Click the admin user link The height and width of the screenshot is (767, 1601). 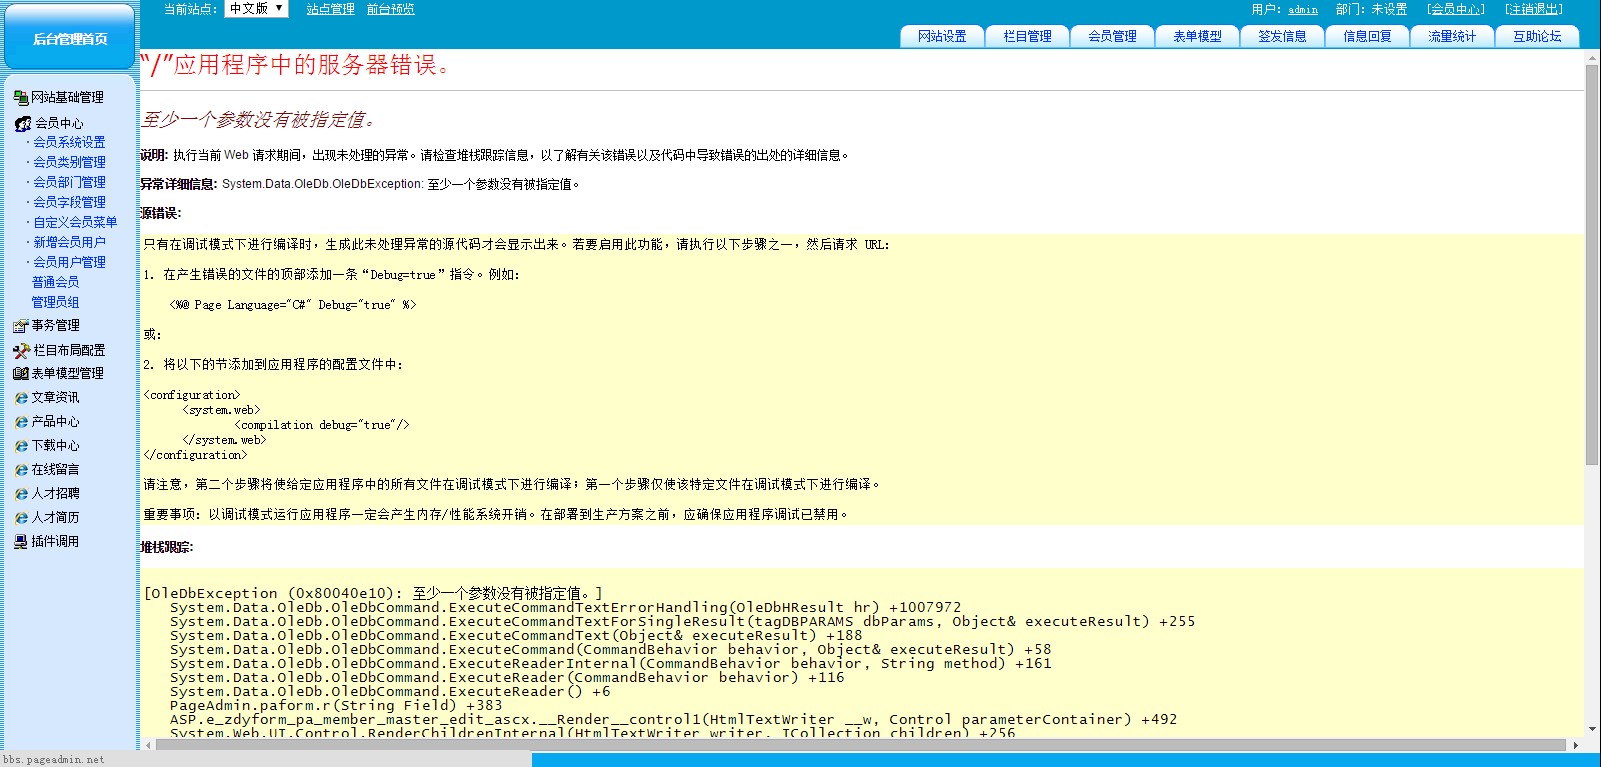click(1302, 9)
